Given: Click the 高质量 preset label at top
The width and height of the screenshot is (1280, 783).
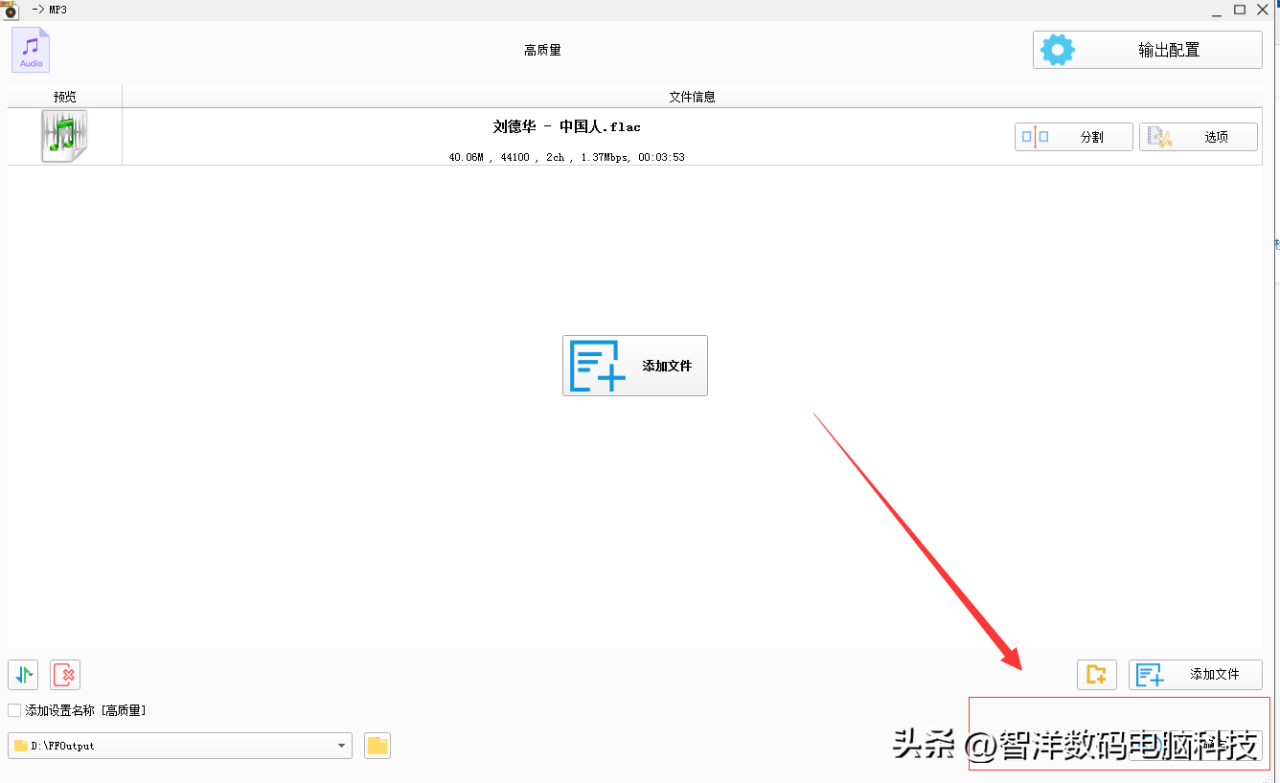Looking at the screenshot, I should [x=542, y=48].
